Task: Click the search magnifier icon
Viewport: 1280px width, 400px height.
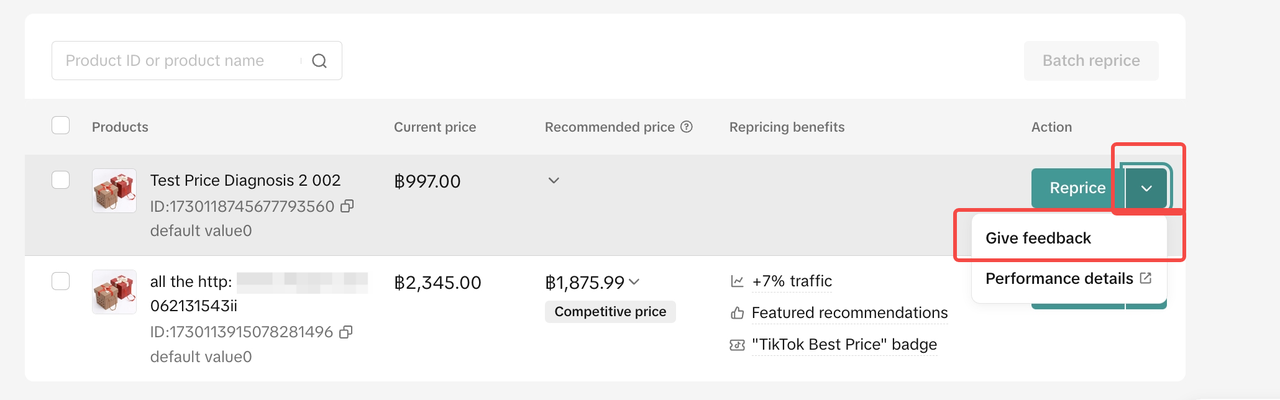Action: (319, 61)
